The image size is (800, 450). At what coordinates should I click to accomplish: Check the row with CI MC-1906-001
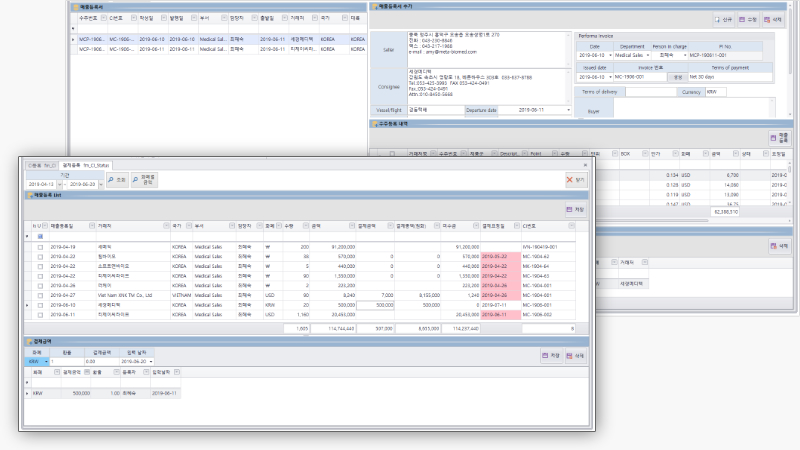tap(40, 305)
